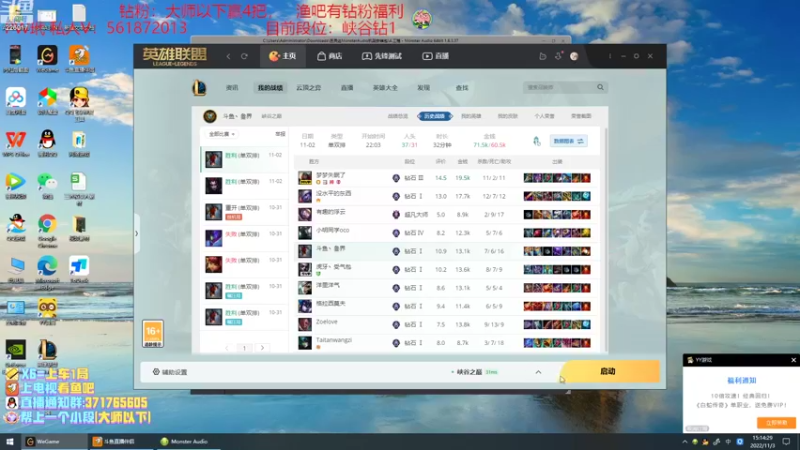800x450 pixels.
Task: Select 查找 in the sub-navigation
Action: (462, 88)
